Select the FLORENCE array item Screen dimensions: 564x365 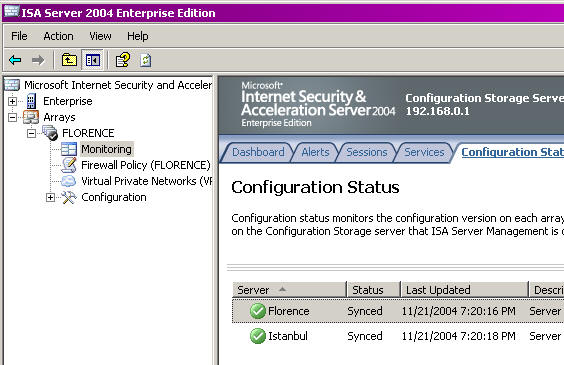pos(88,133)
